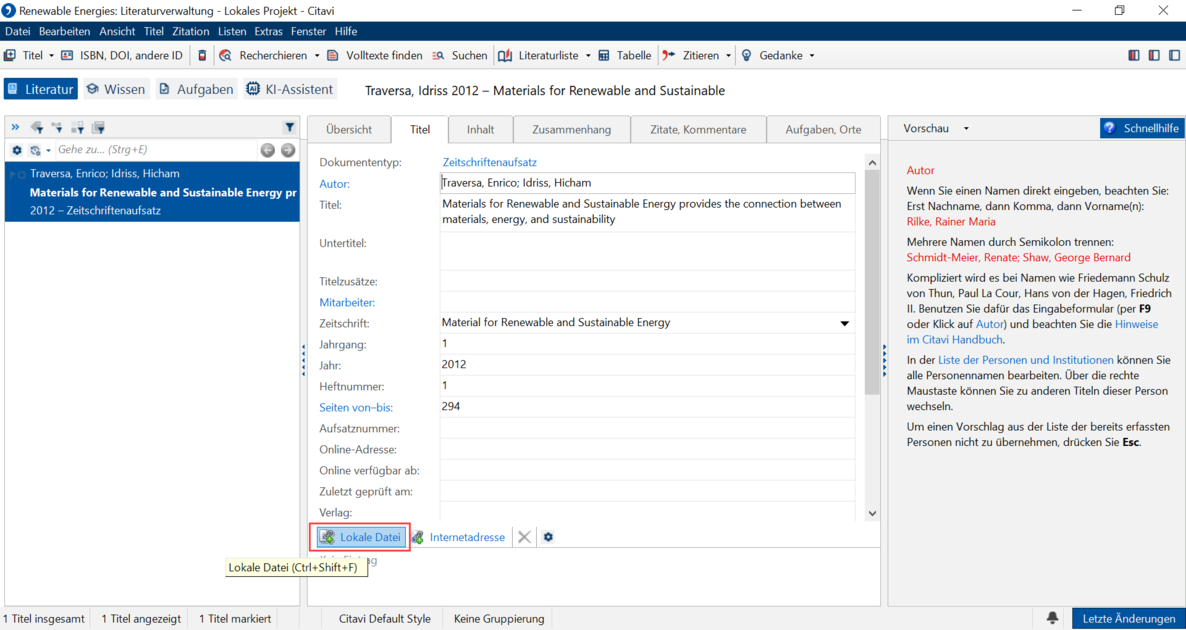Expand the Zitieren dropdown arrow
This screenshot has width=1186, height=630.
(728, 55)
